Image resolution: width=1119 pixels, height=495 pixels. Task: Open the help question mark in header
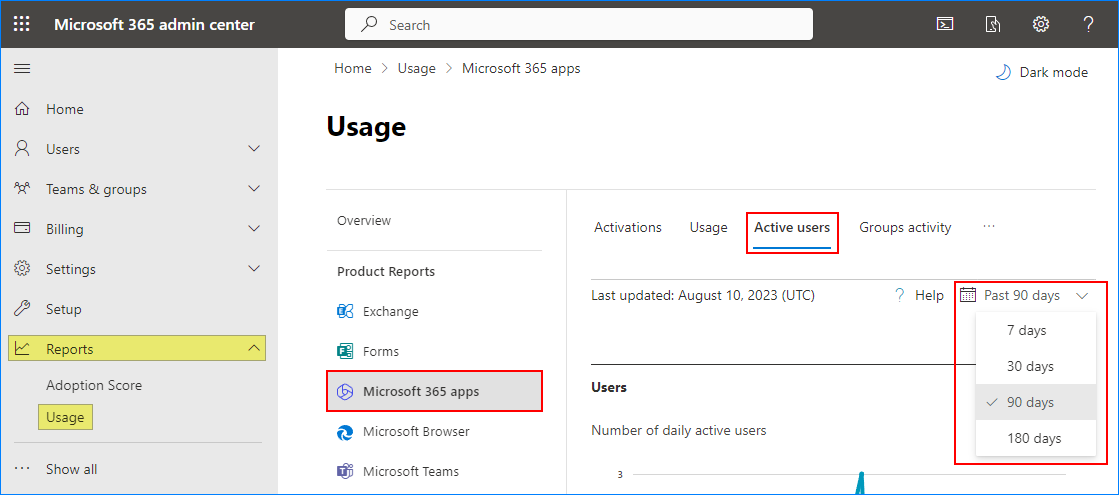[1088, 24]
